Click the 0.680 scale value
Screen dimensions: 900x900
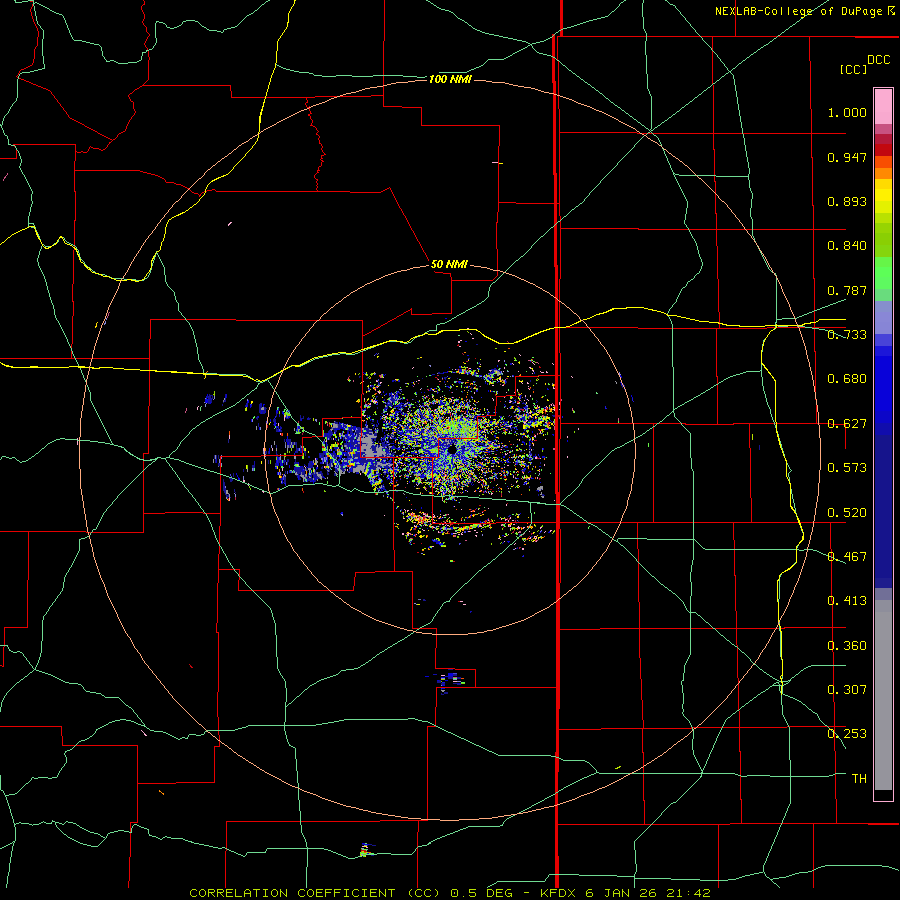tap(847, 379)
